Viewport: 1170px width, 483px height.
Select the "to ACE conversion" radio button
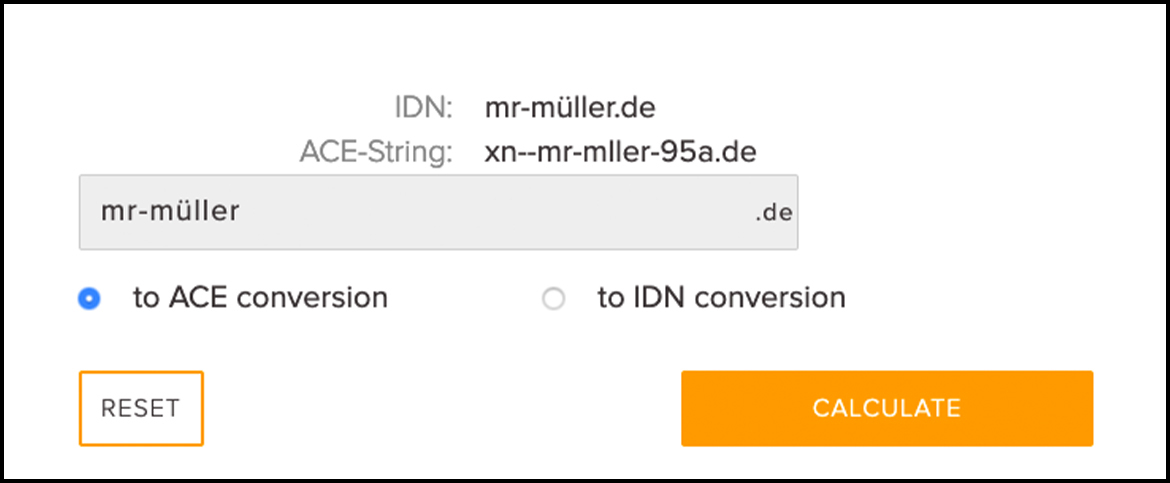pyautogui.click(x=90, y=298)
